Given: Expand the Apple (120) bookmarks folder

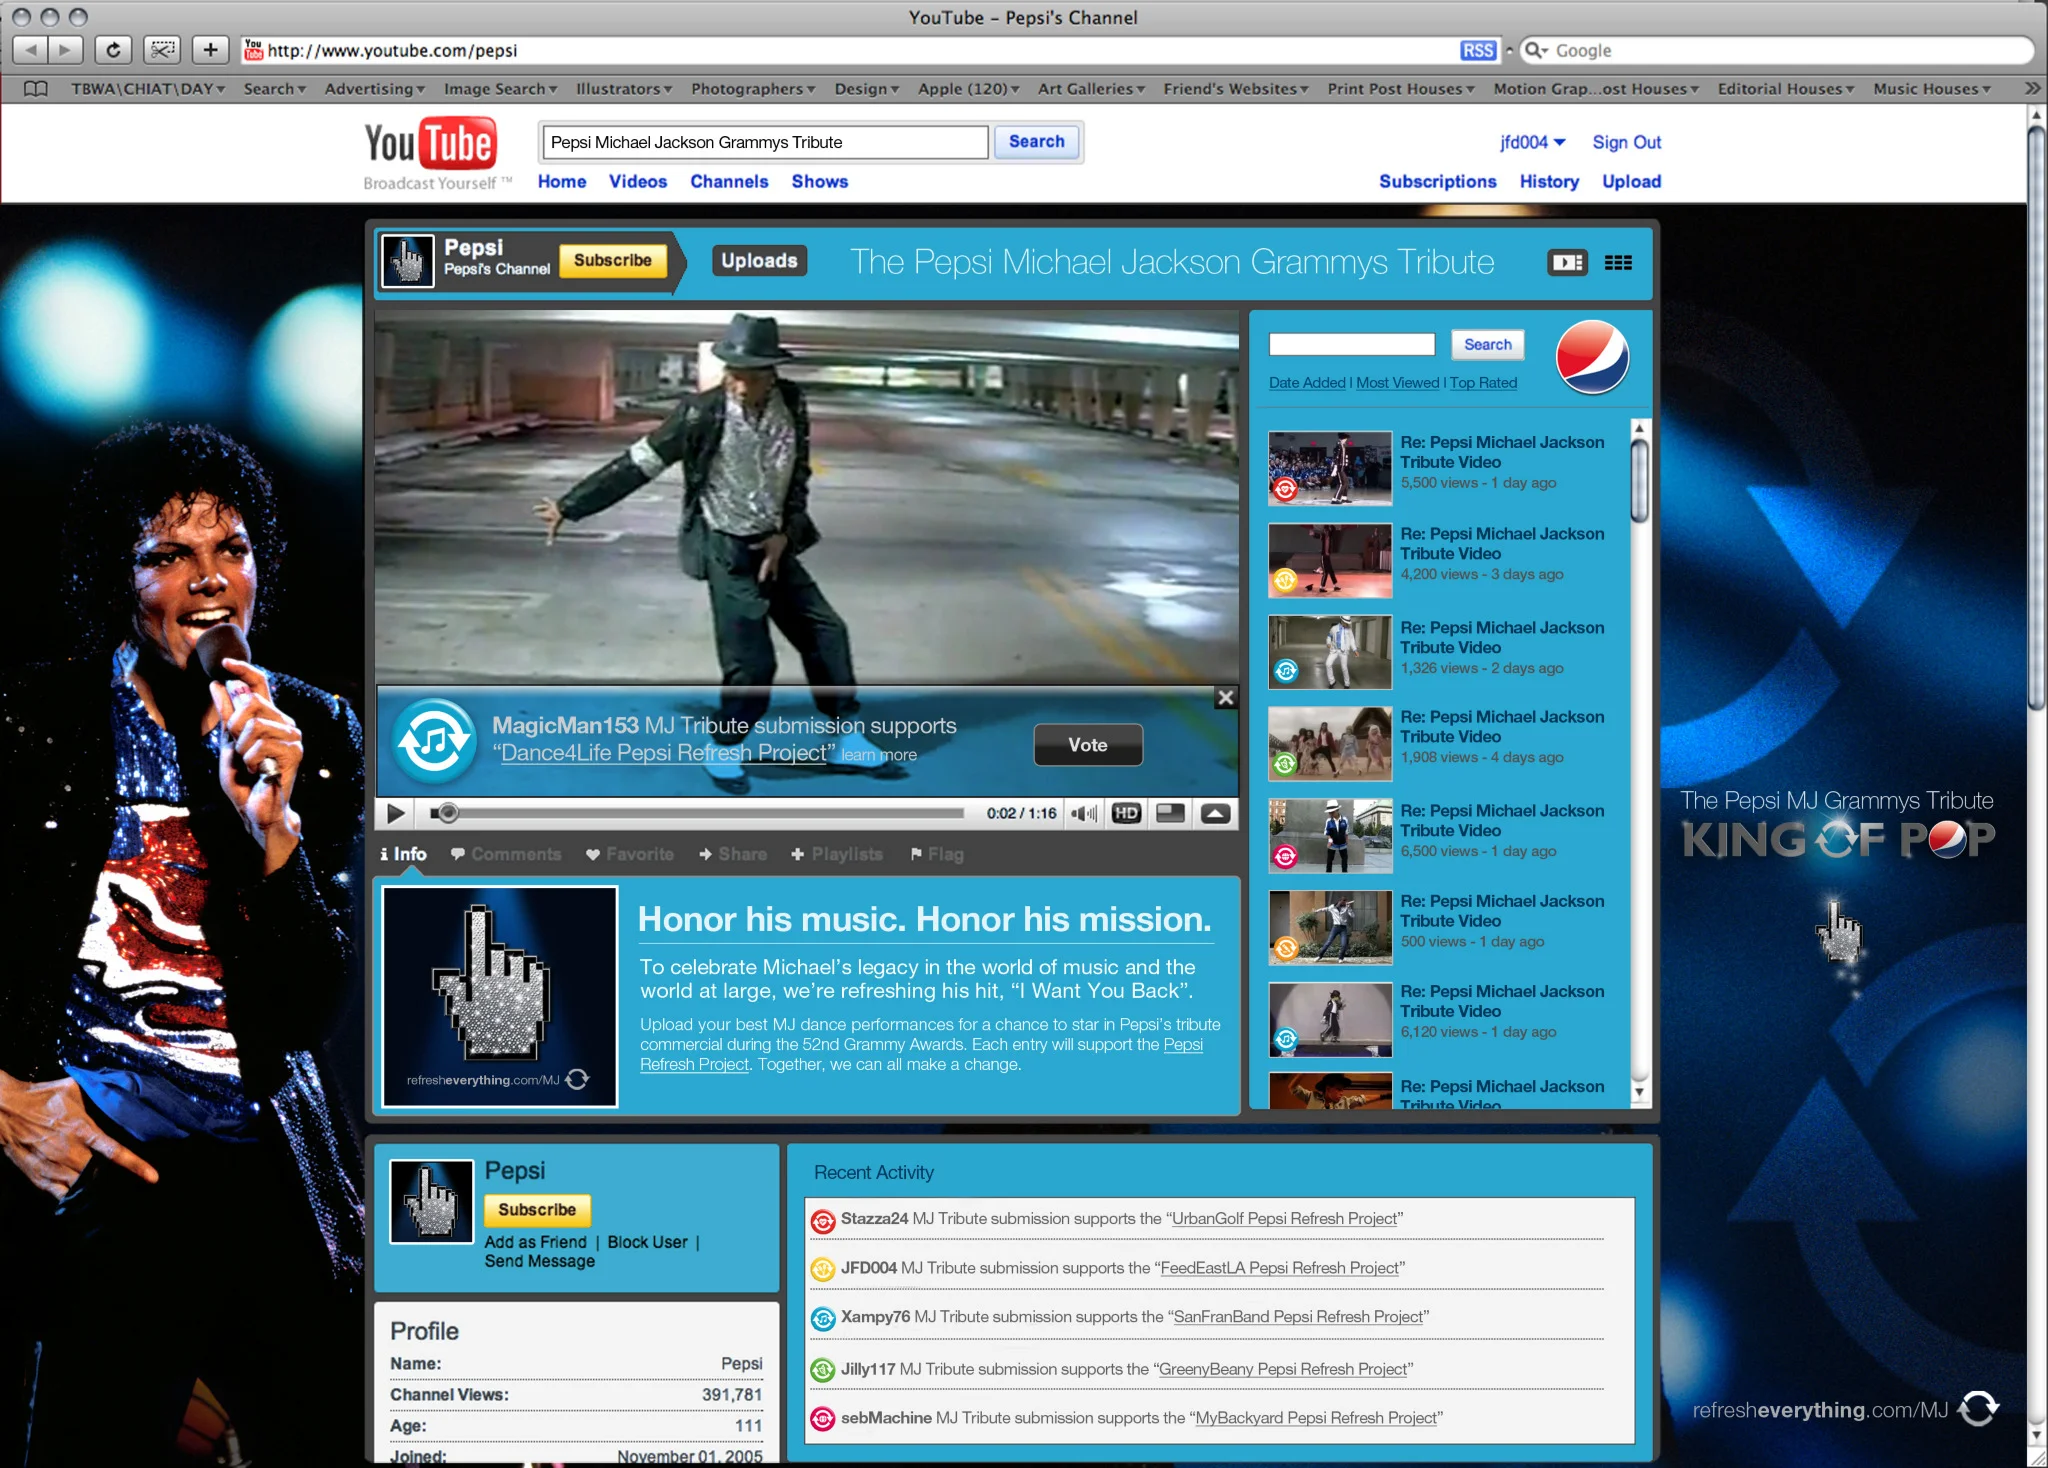Looking at the screenshot, I should point(968,89).
